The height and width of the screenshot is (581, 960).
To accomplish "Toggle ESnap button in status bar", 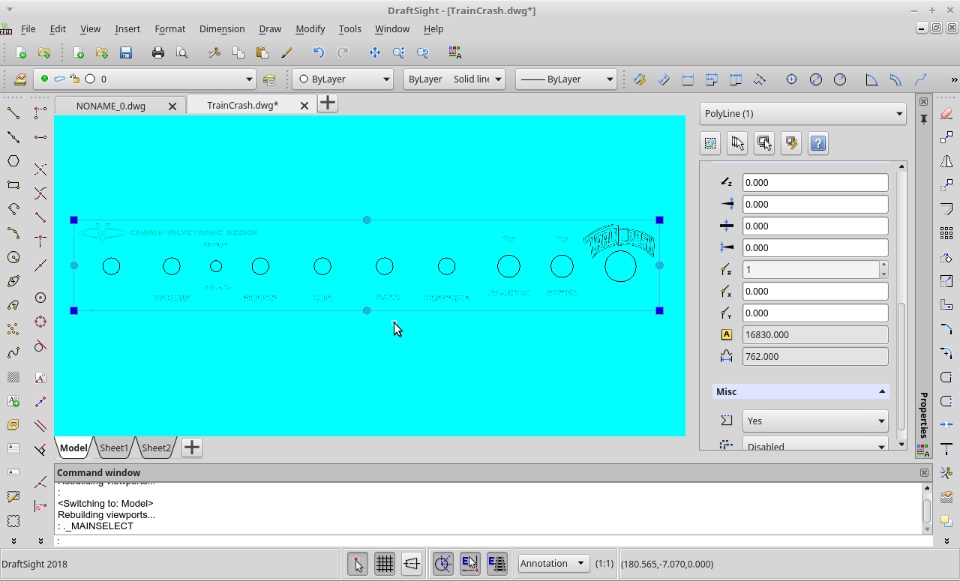I will click(470, 564).
